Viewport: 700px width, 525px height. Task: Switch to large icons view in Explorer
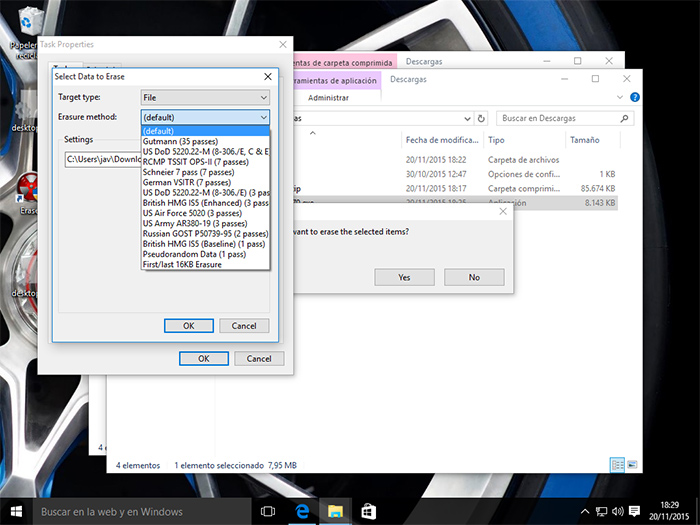coord(633,465)
